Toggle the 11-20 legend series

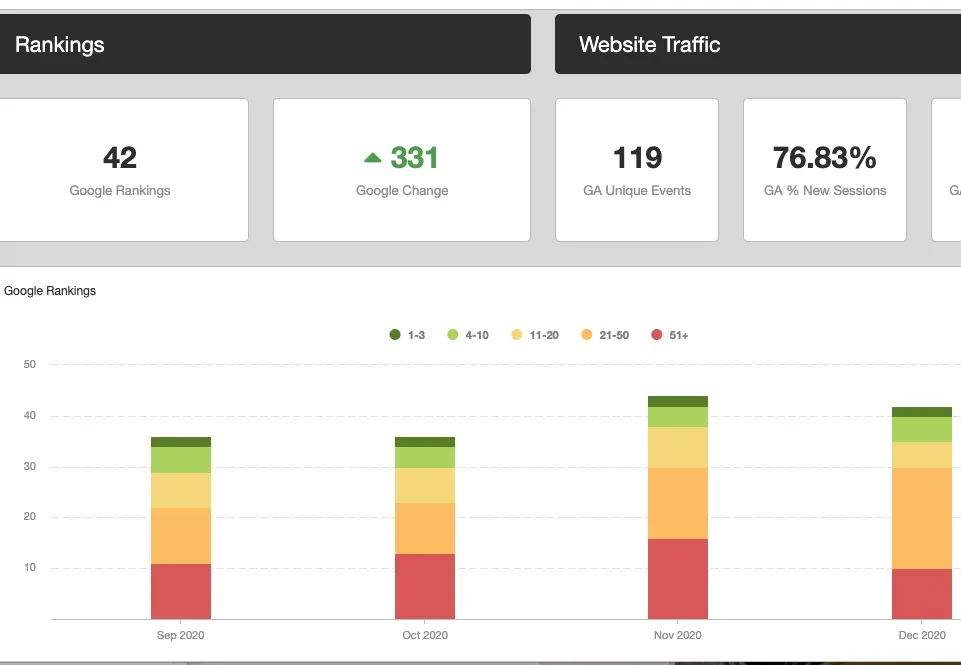click(x=534, y=335)
